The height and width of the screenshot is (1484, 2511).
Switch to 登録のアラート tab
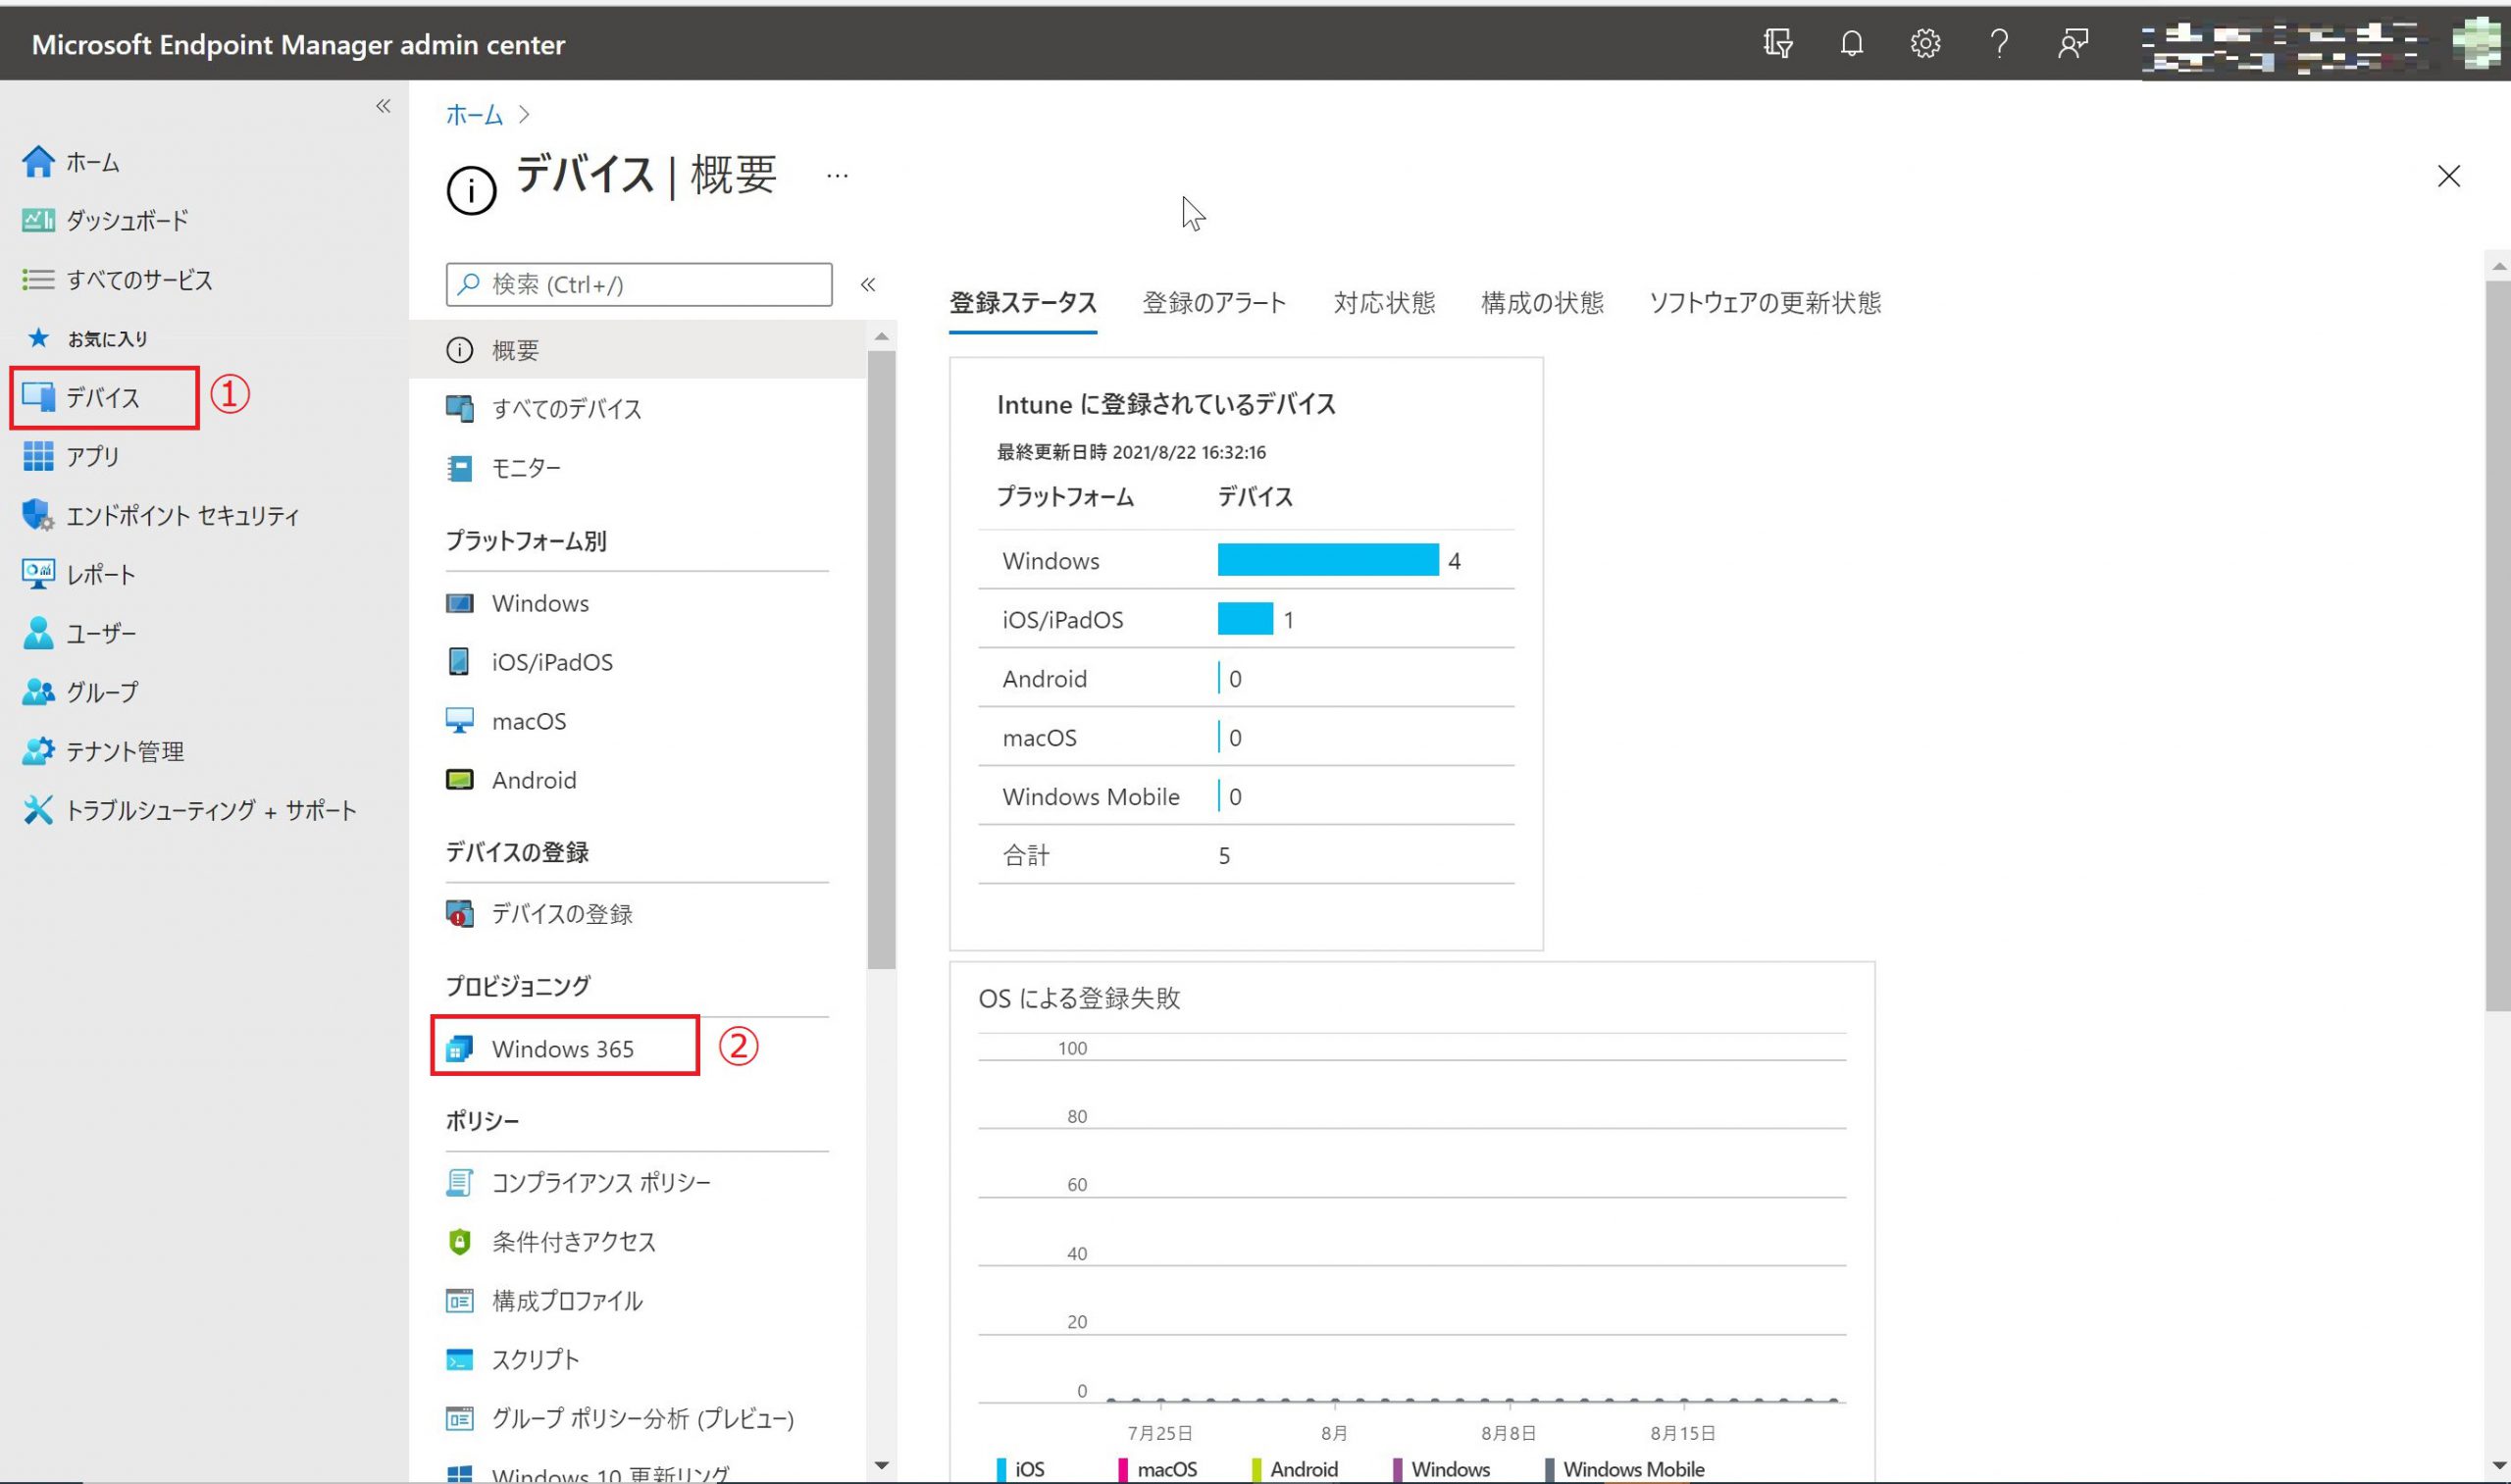pos(1214,303)
